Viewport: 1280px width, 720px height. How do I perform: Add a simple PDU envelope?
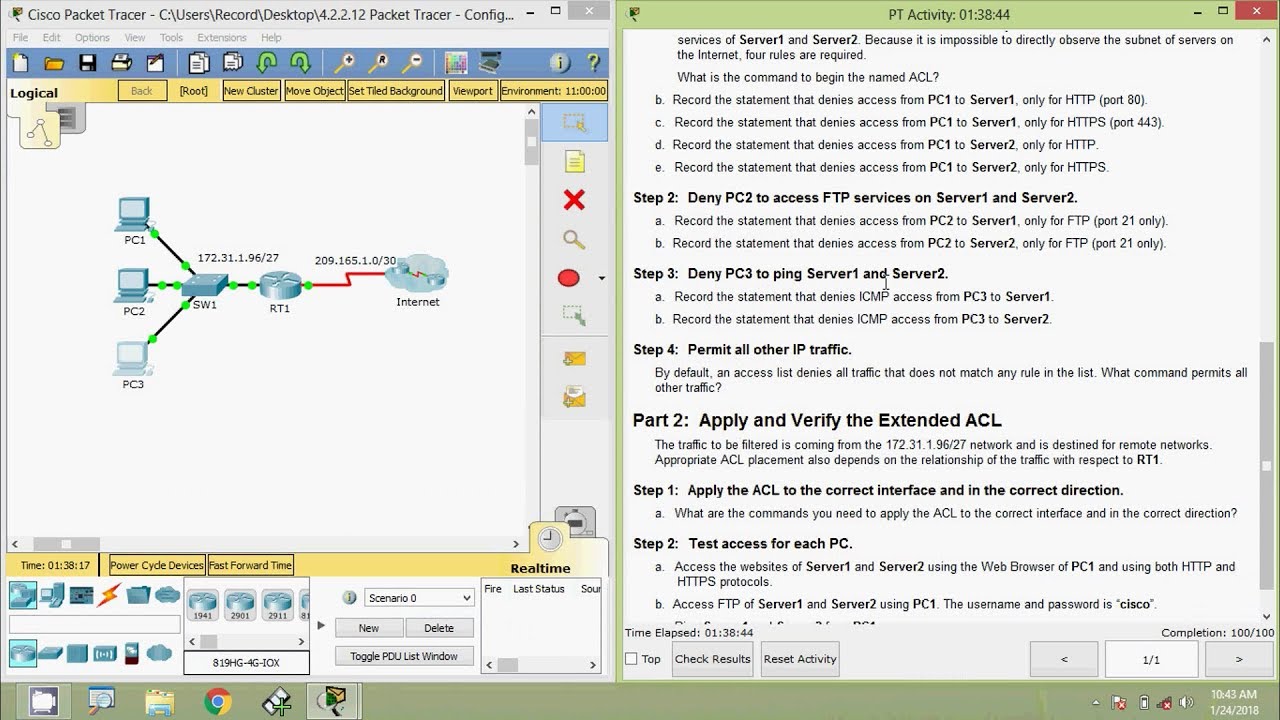click(x=574, y=358)
